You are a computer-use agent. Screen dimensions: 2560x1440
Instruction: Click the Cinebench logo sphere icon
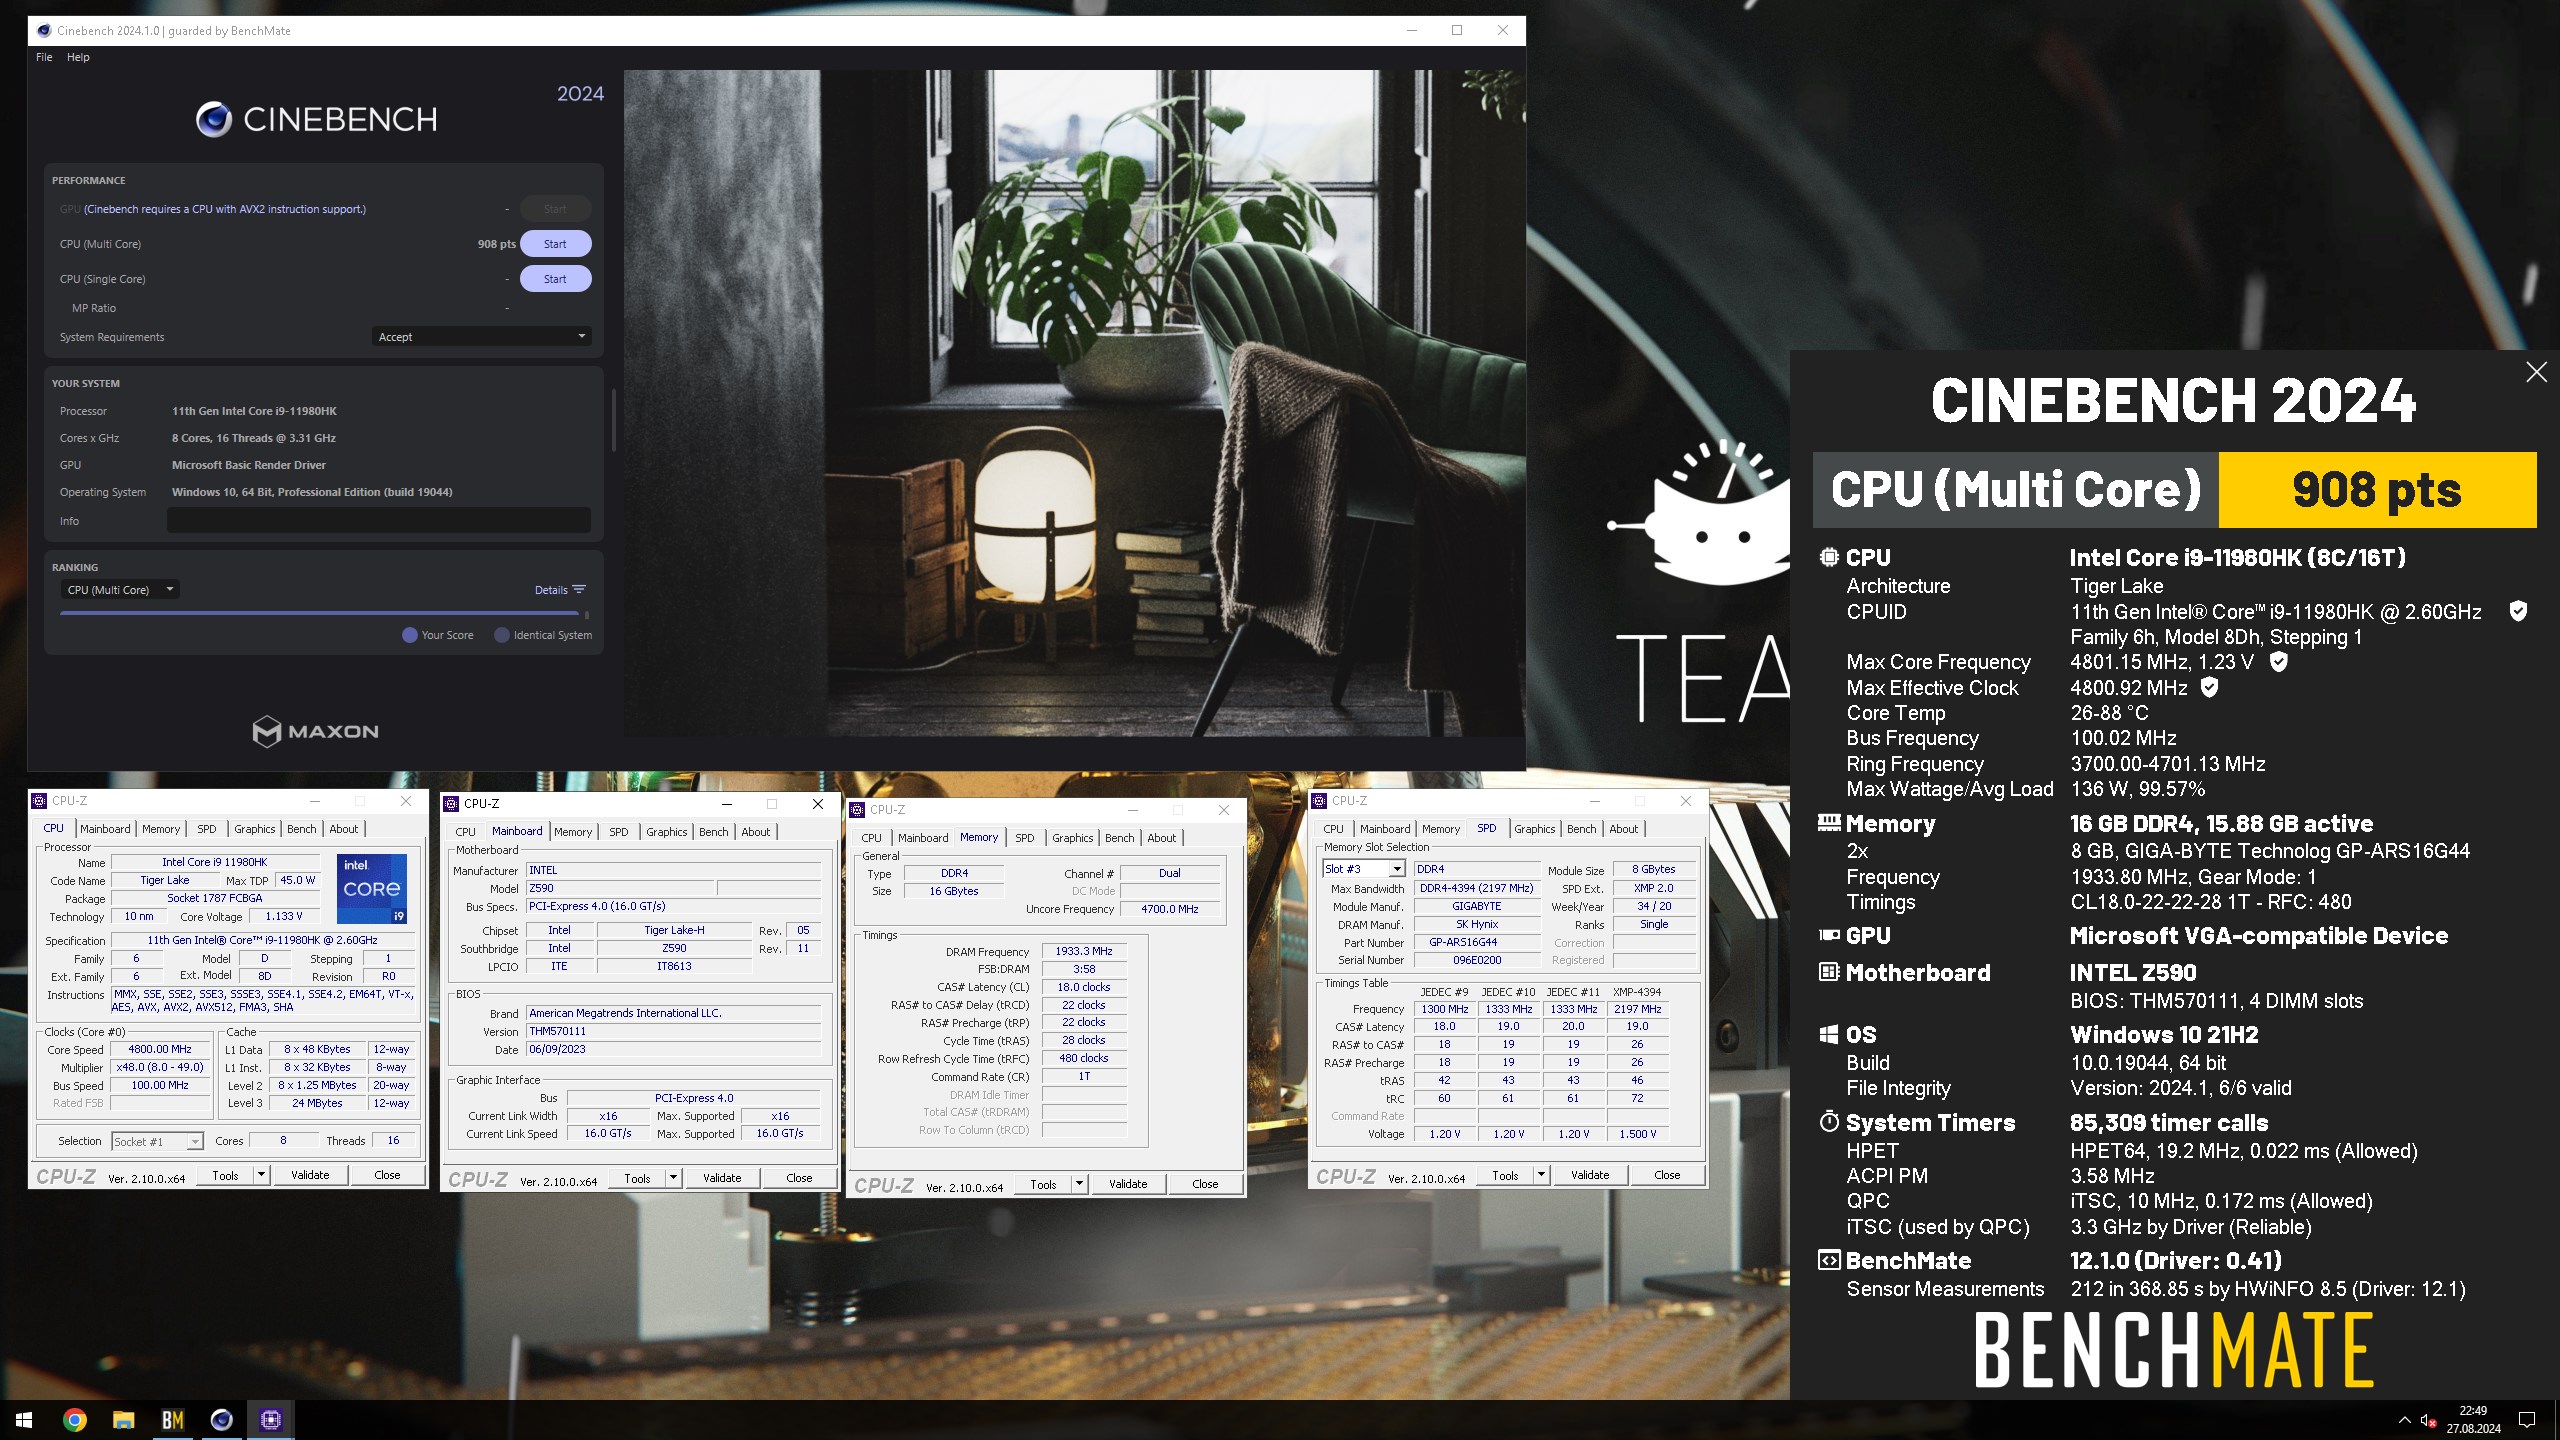(x=214, y=120)
